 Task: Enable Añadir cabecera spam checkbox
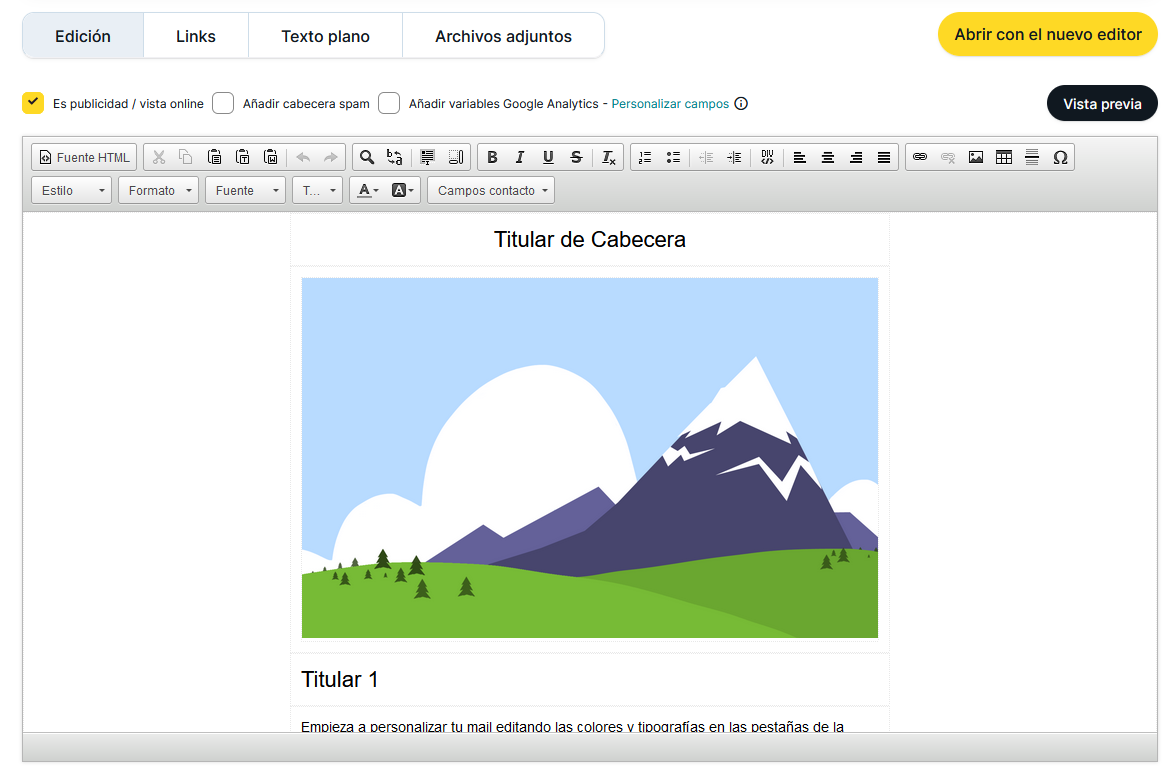tap(223, 103)
